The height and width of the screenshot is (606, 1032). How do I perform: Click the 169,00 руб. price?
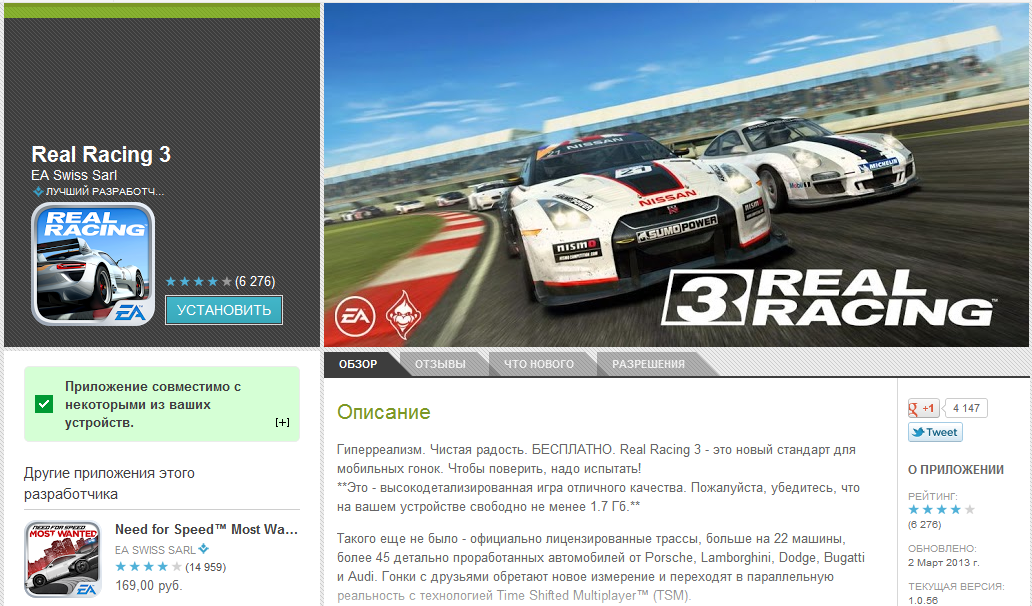point(149,586)
